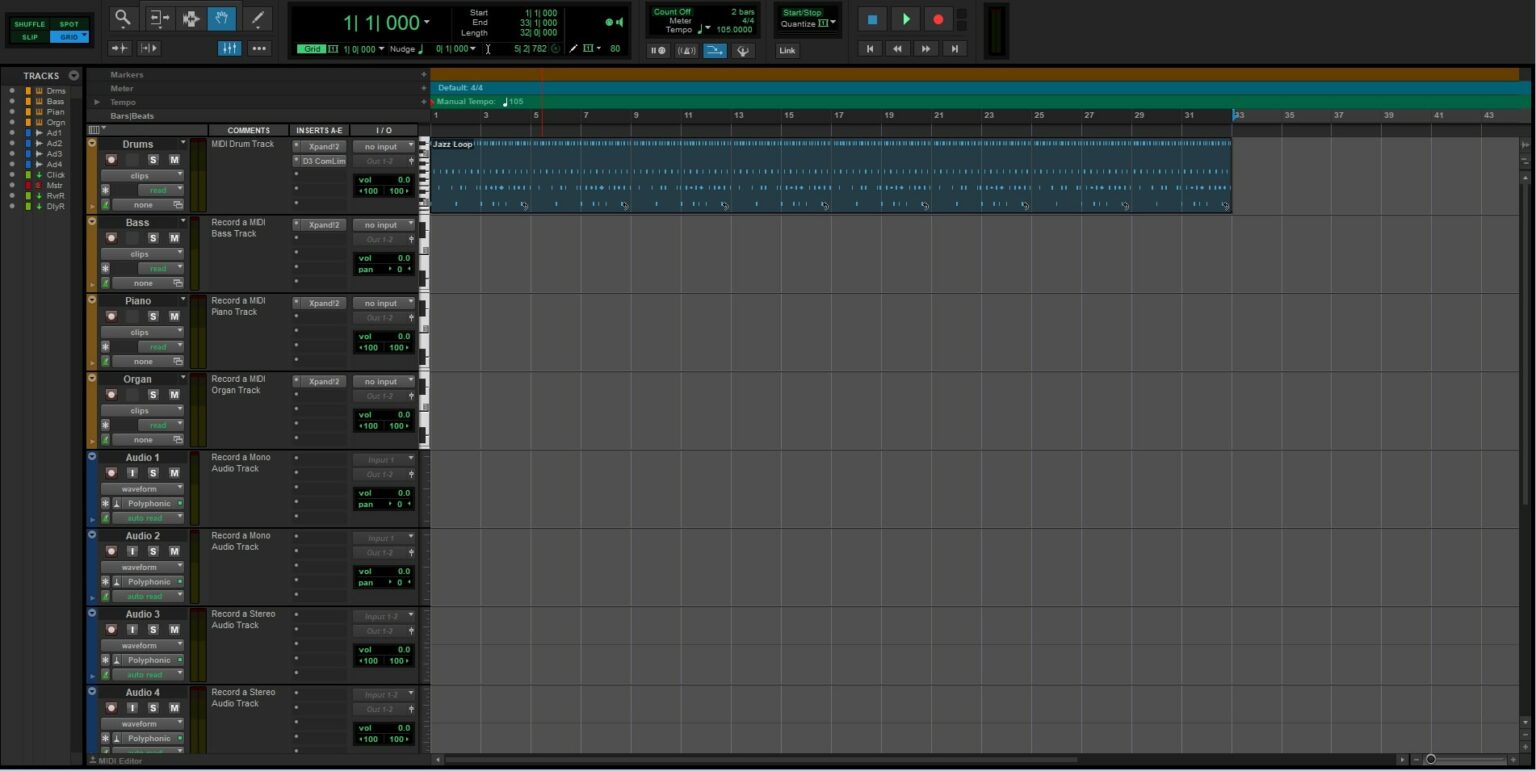
Task: Record-enable the Audio 1 track
Action: [110, 473]
